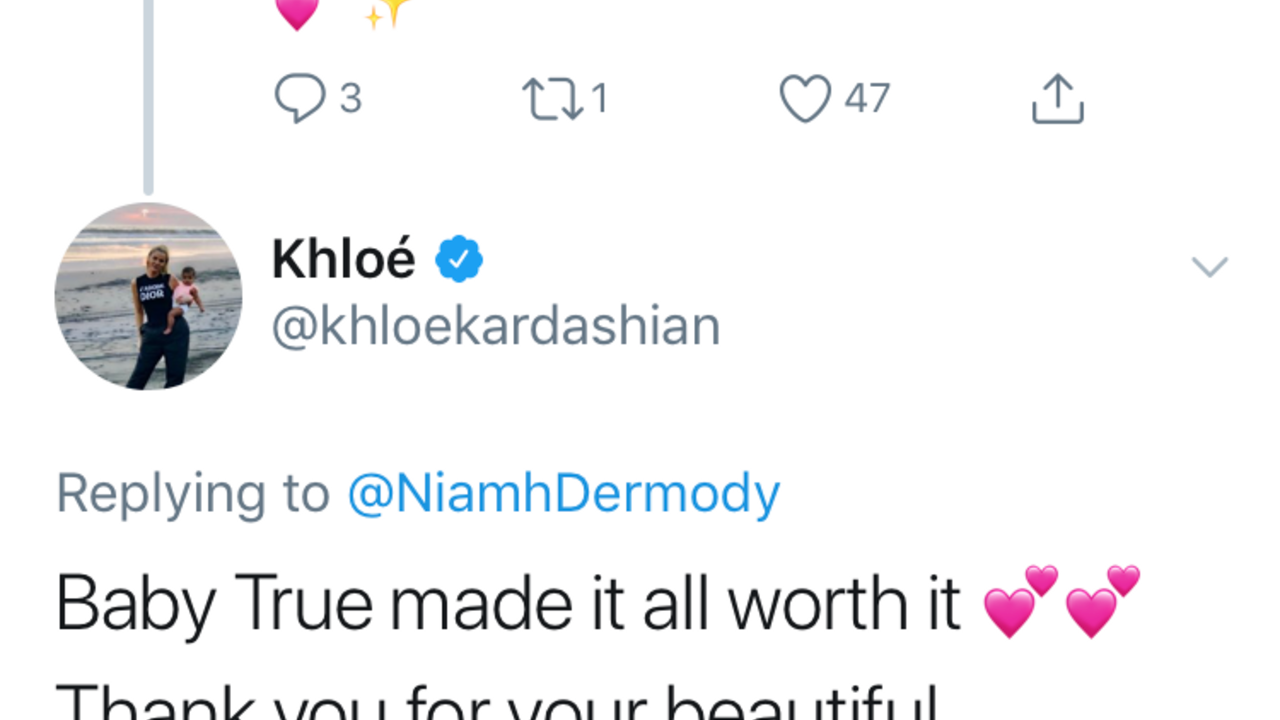The image size is (1280, 720).
Task: Click the sparkles emoji in the upper tweet
Action: 387,12
